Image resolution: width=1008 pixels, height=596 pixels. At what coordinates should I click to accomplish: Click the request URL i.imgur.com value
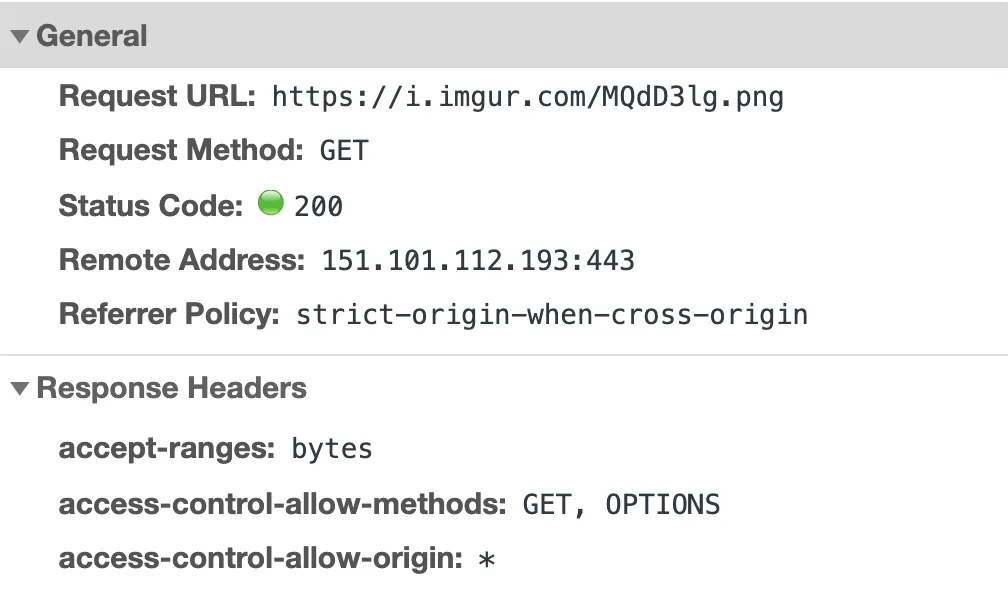click(x=527, y=97)
